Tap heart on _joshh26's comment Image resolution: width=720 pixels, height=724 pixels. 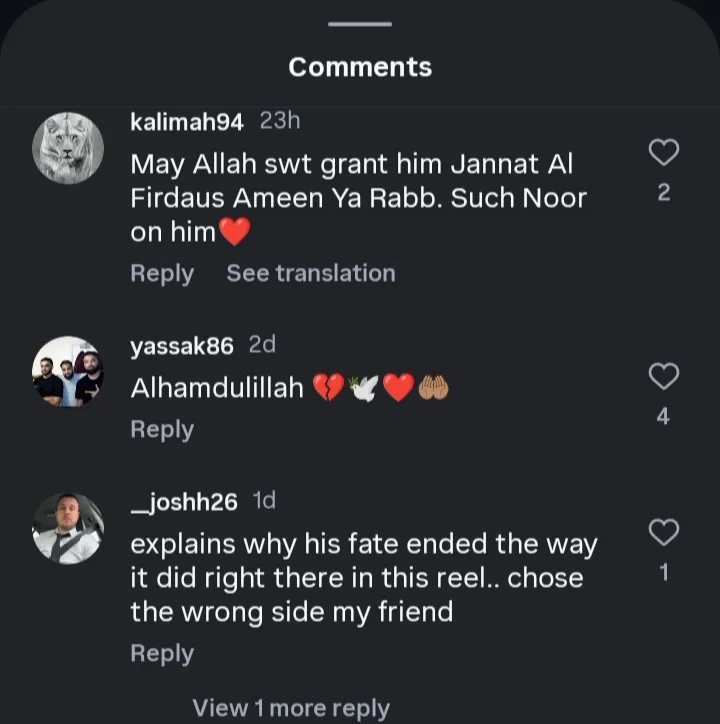pyautogui.click(x=664, y=532)
